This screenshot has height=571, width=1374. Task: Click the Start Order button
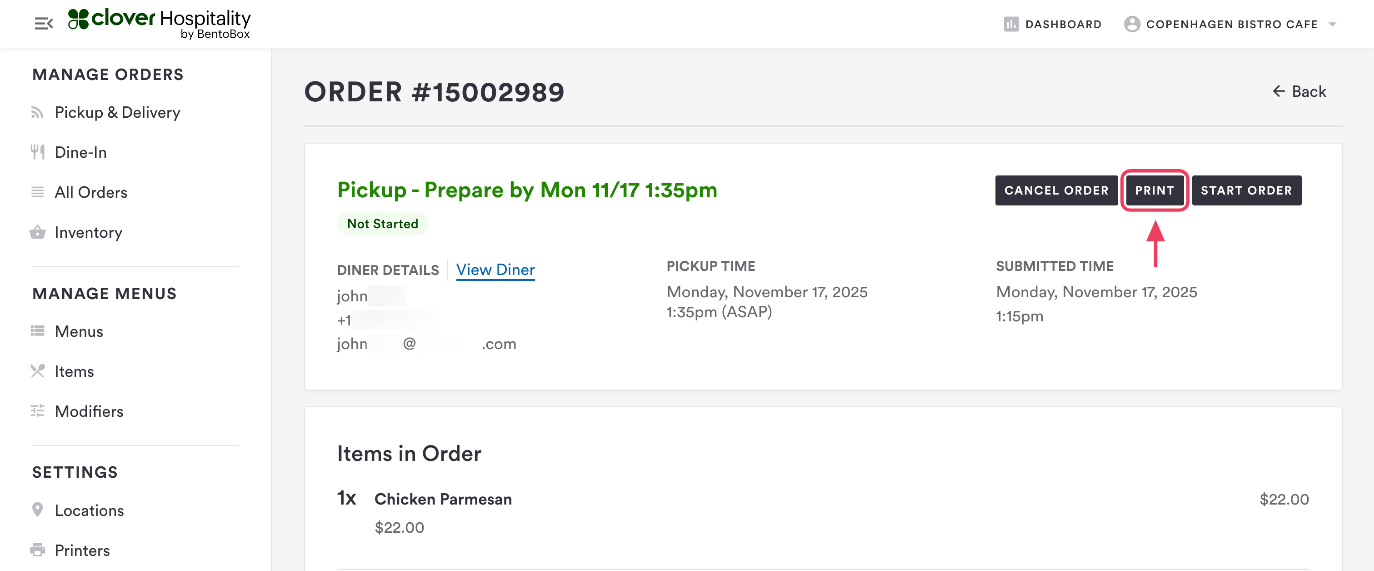1246,190
